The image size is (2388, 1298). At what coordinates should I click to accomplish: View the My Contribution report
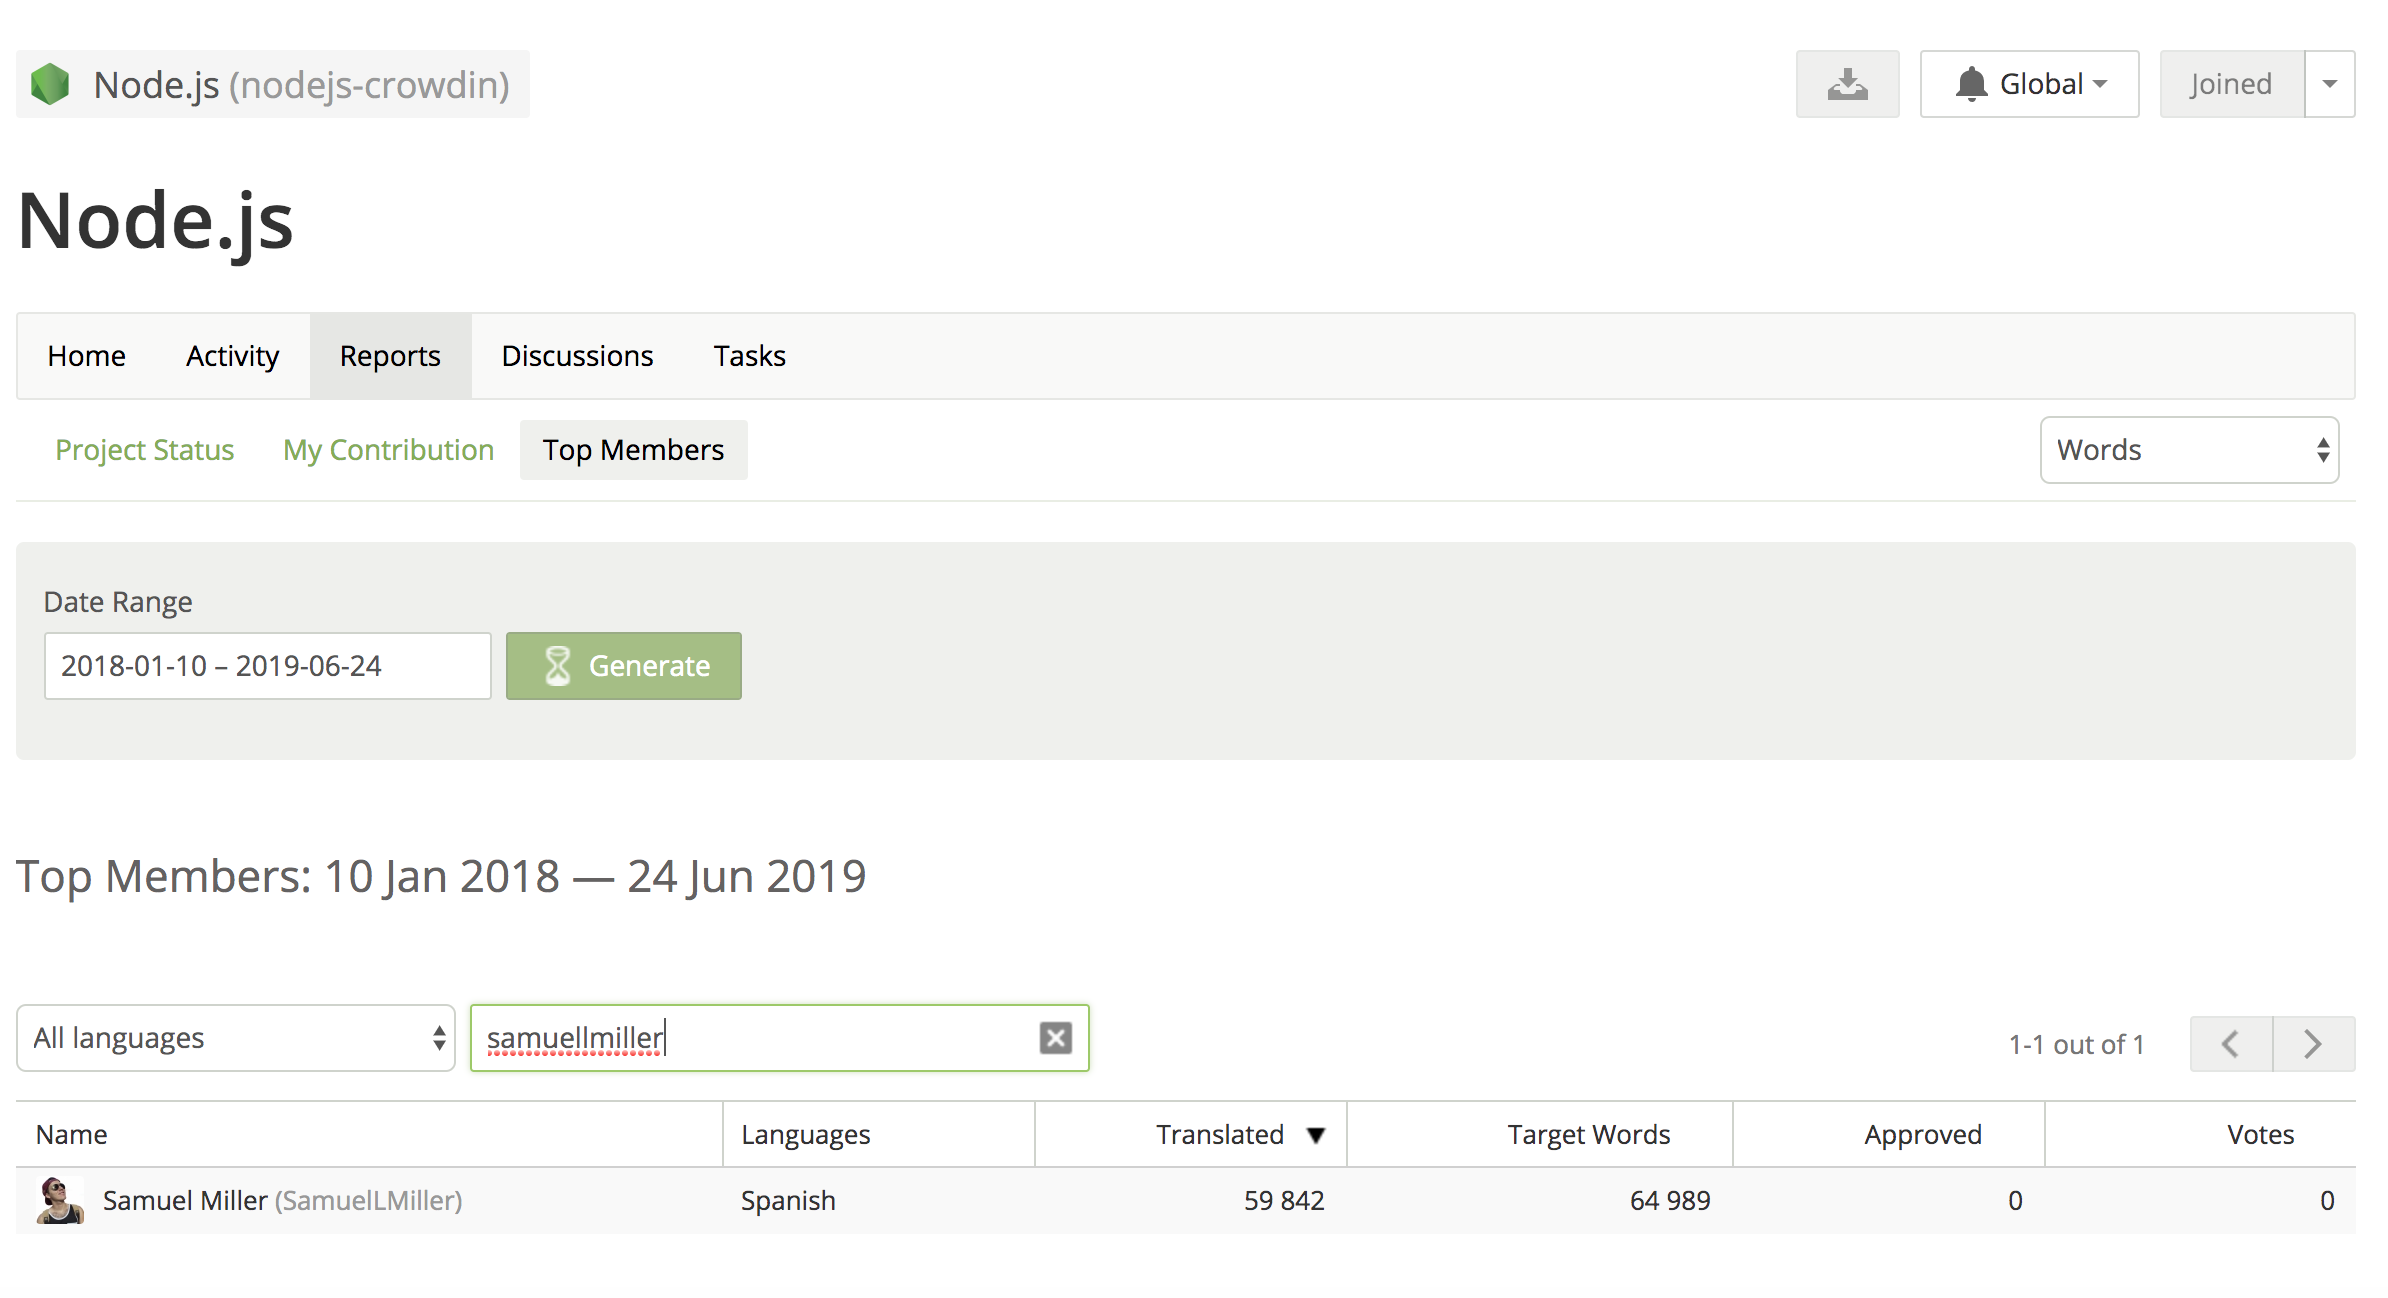pos(388,450)
